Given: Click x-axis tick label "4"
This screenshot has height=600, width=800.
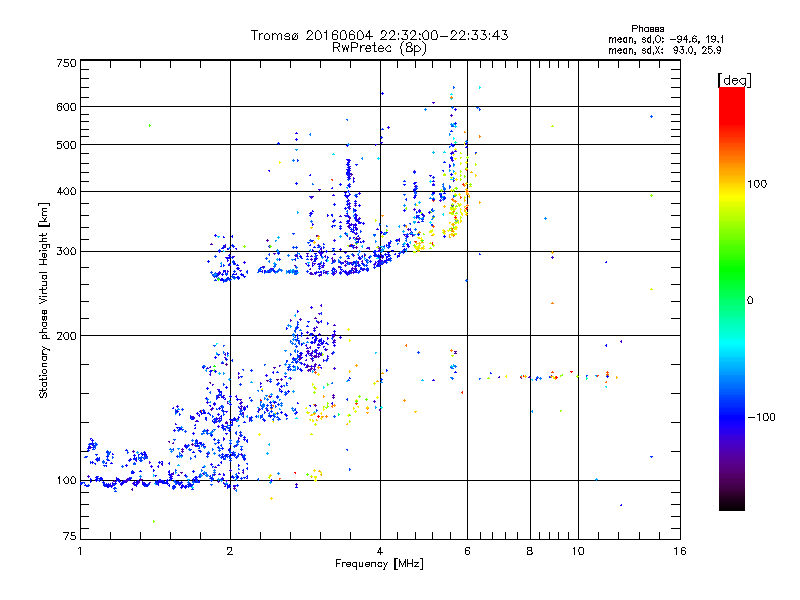Looking at the screenshot, I should click(380, 551).
